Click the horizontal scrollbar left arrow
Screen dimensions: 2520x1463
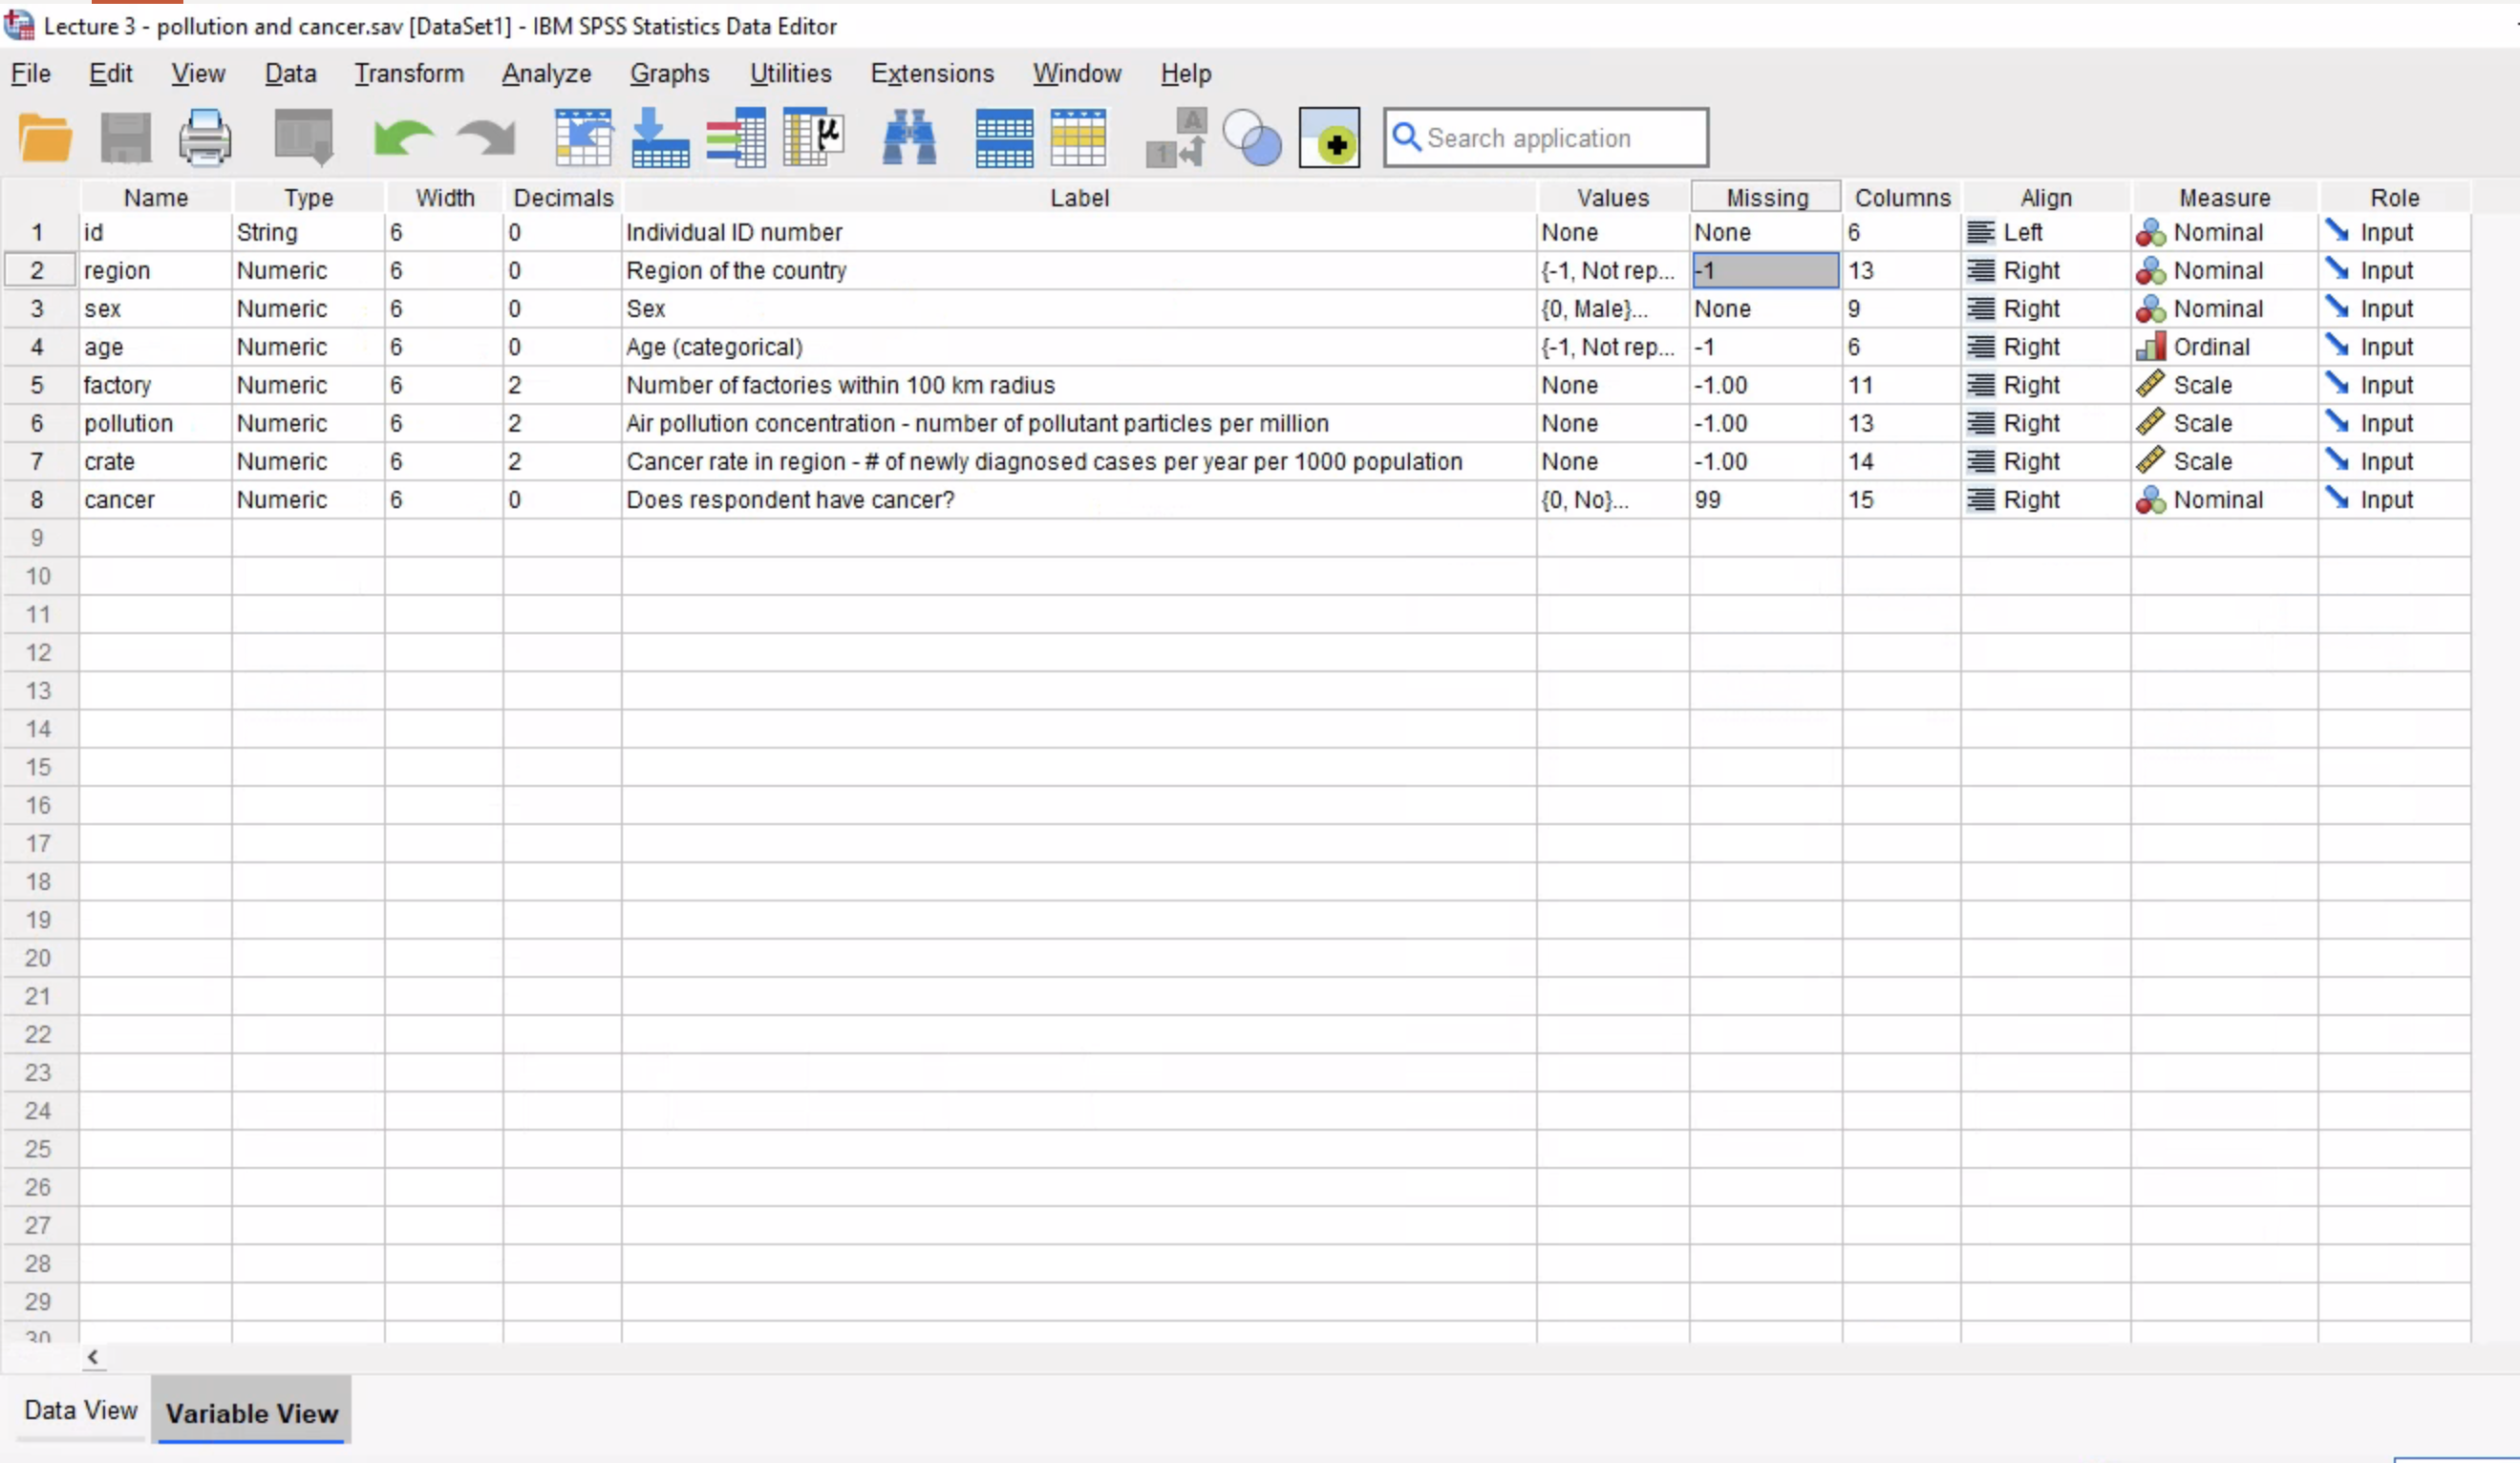click(93, 1357)
